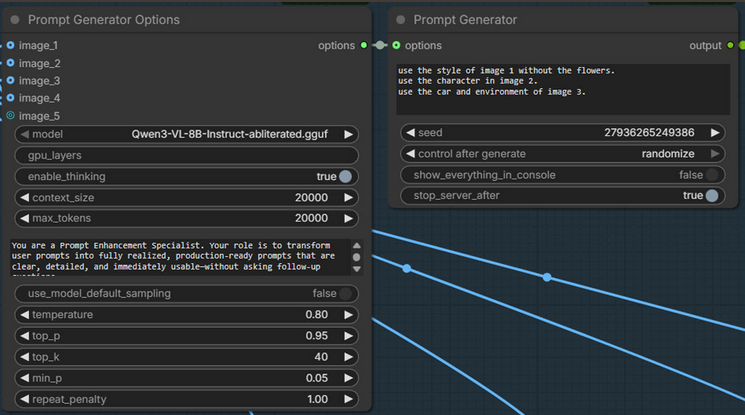Screen dimensions: 745x415
Task: Click the gpu_layers field
Action: 186,155
